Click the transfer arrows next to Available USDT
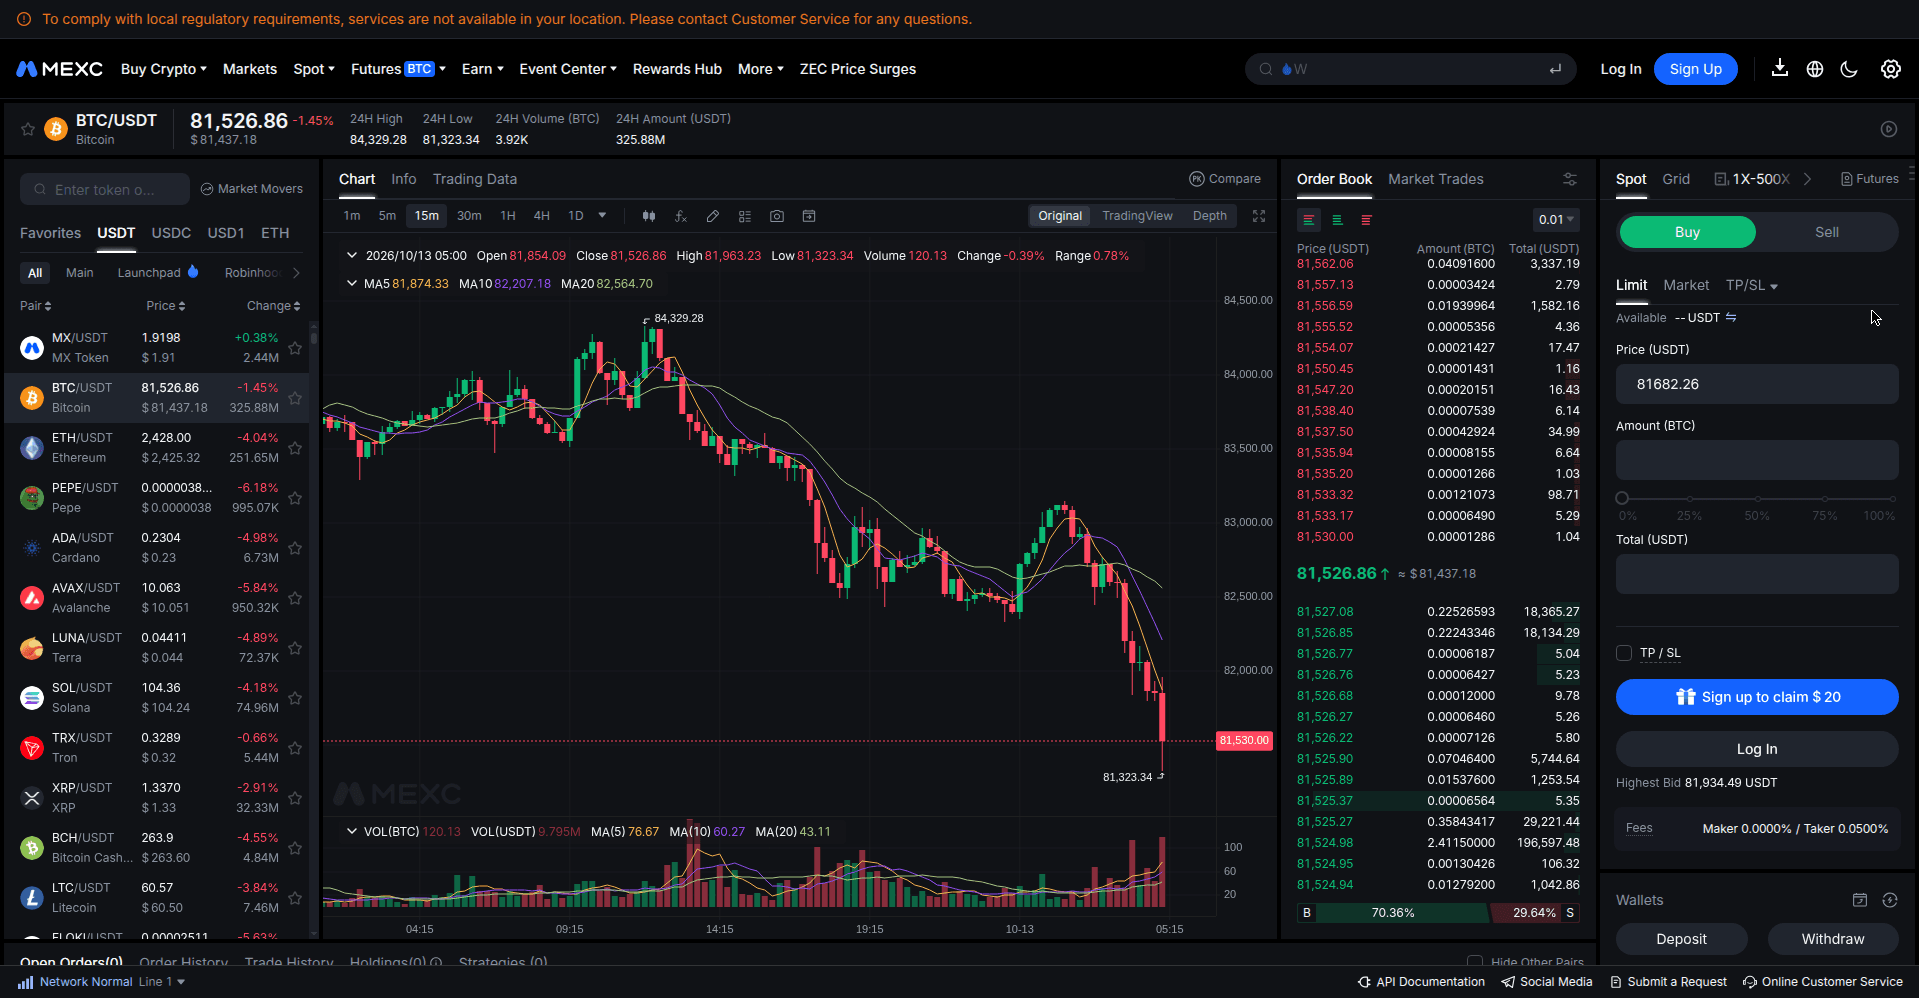The width and height of the screenshot is (1919, 998). click(1731, 317)
